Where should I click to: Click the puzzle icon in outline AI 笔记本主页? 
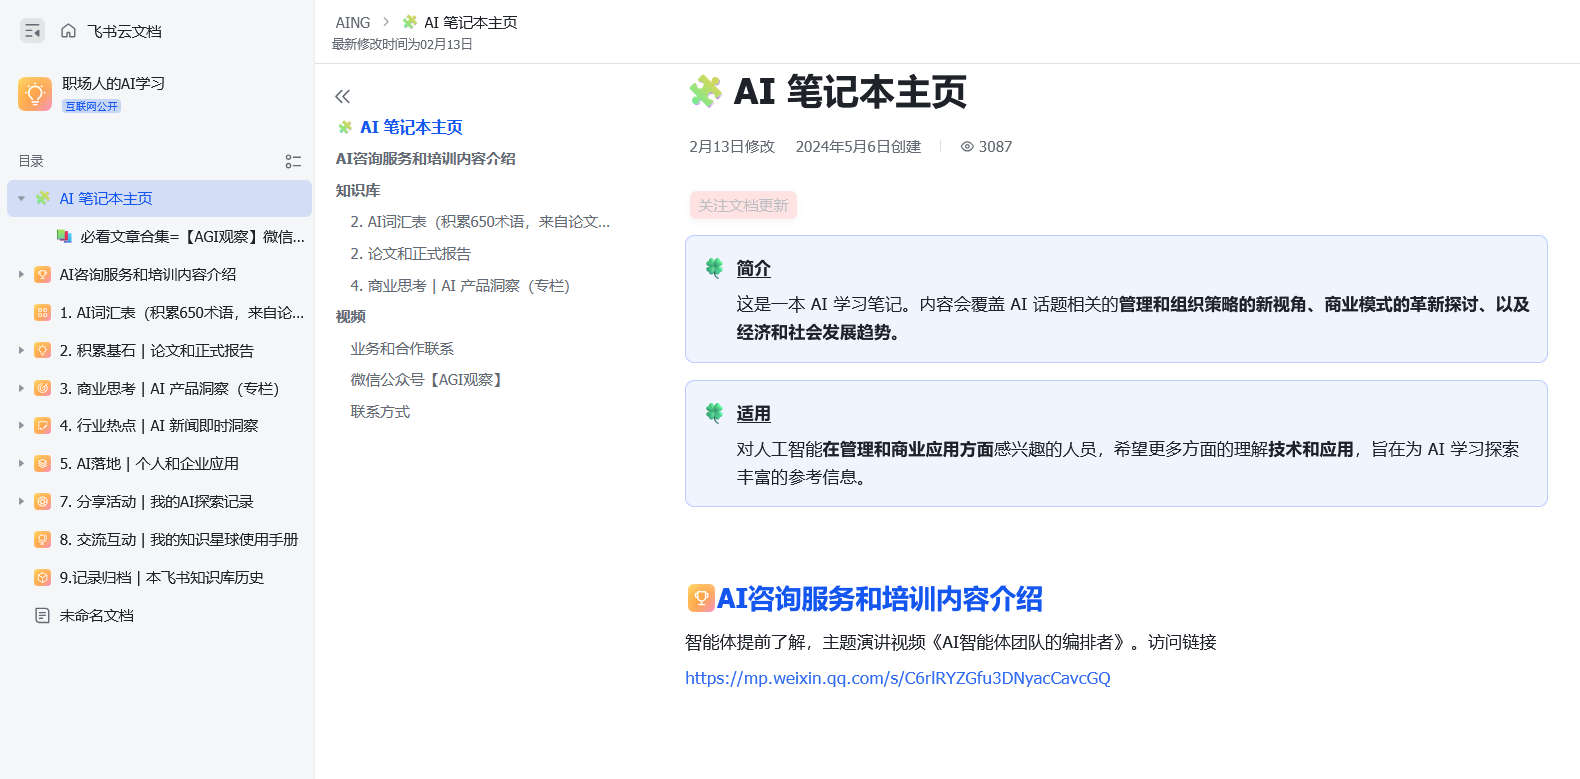[x=345, y=127]
